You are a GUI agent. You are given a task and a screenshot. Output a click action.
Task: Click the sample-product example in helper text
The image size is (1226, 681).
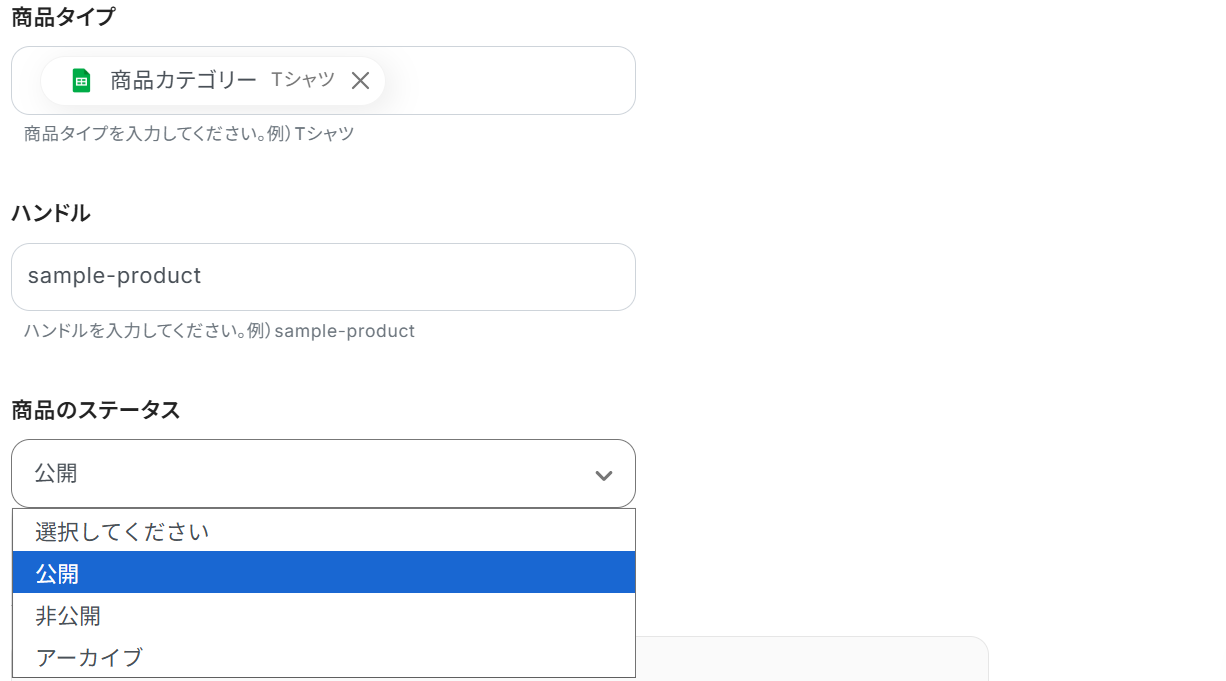coord(344,330)
